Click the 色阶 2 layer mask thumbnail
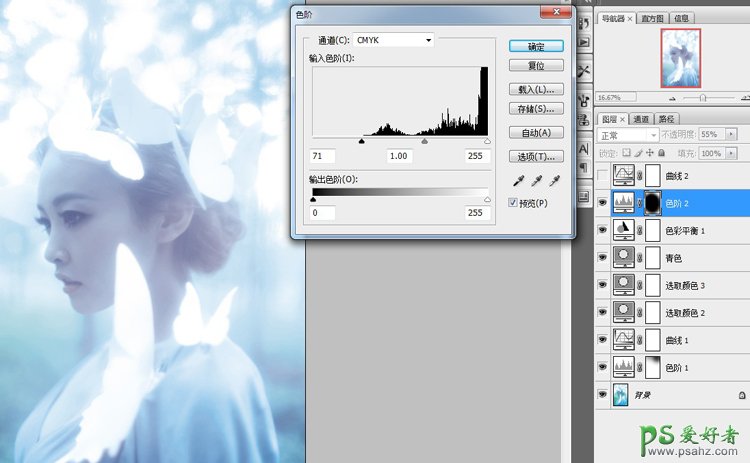Image resolution: width=750 pixels, height=463 pixels. pyautogui.click(x=651, y=203)
